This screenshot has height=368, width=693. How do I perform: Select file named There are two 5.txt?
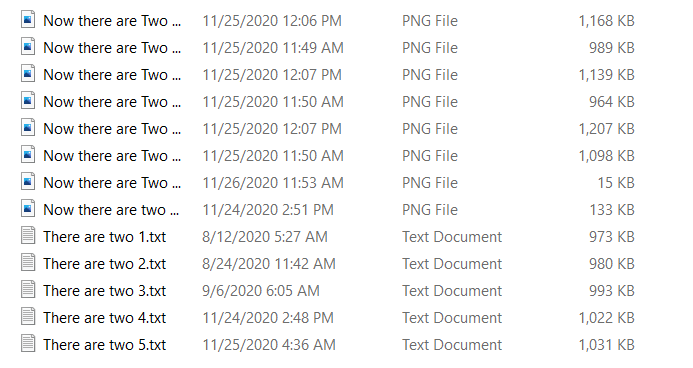tap(104, 345)
